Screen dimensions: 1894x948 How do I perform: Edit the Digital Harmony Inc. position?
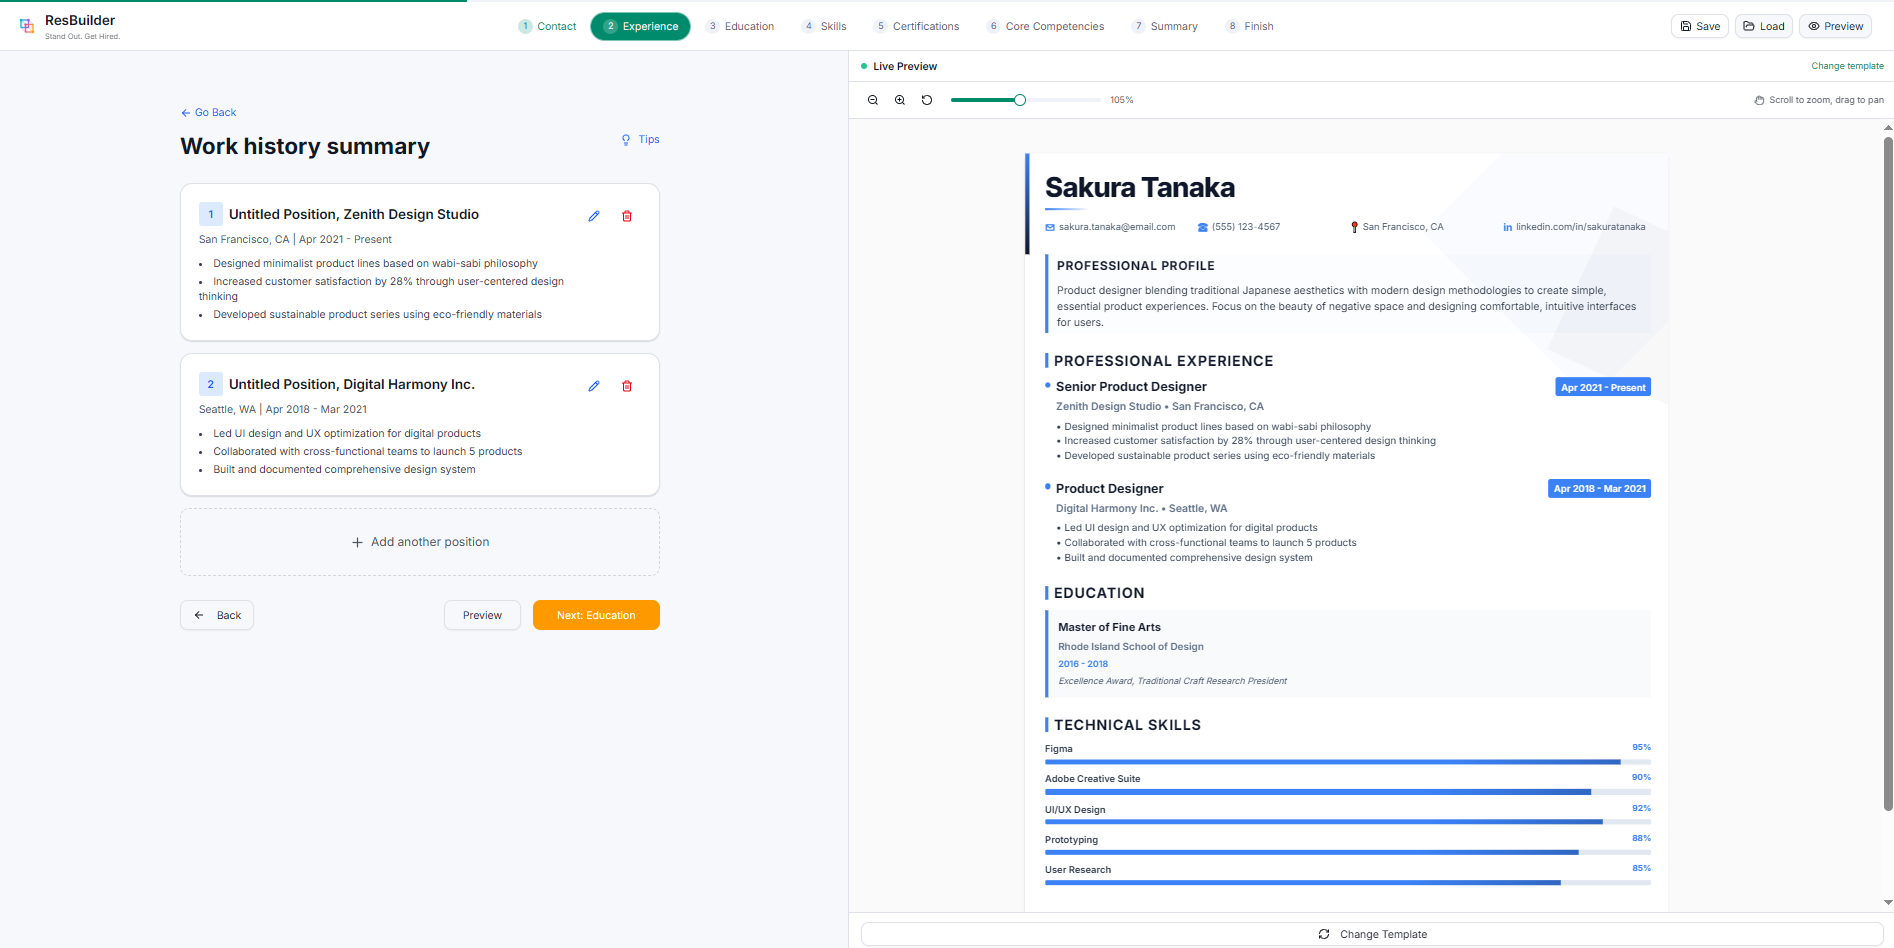click(x=594, y=386)
